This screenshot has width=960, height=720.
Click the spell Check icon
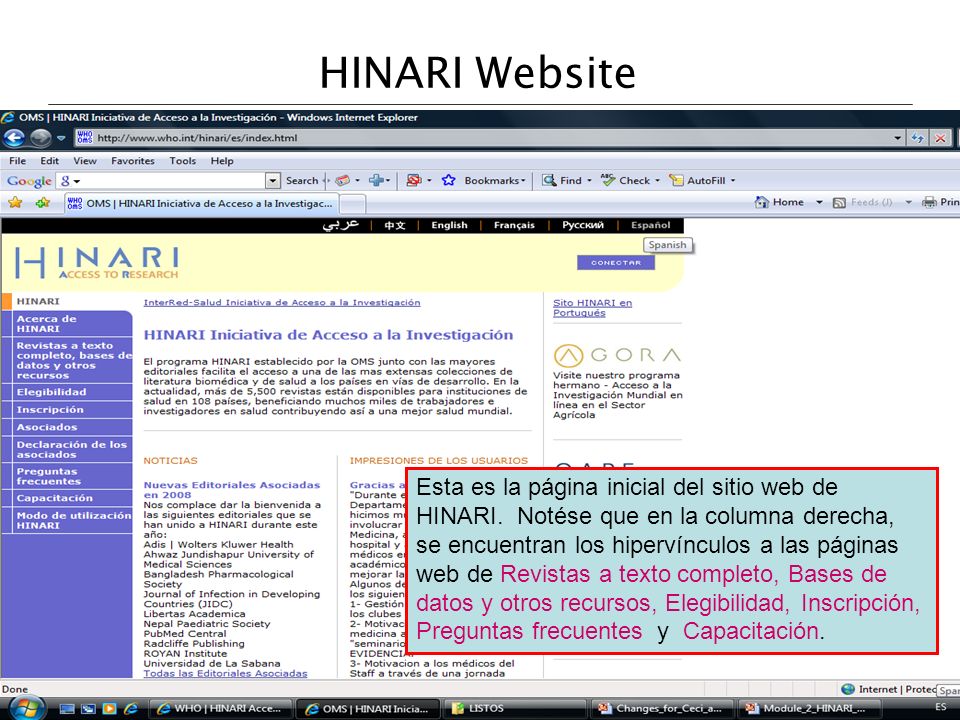pos(608,180)
